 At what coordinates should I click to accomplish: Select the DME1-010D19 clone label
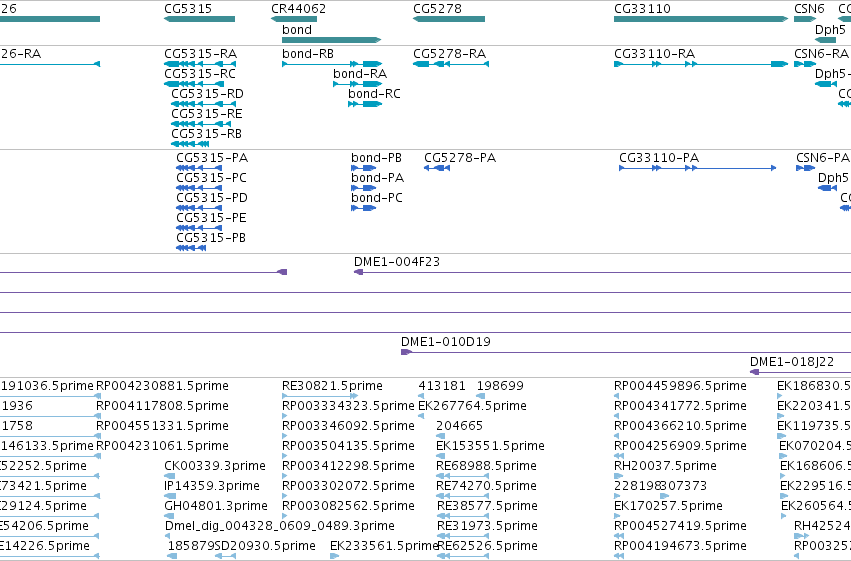pos(446,342)
